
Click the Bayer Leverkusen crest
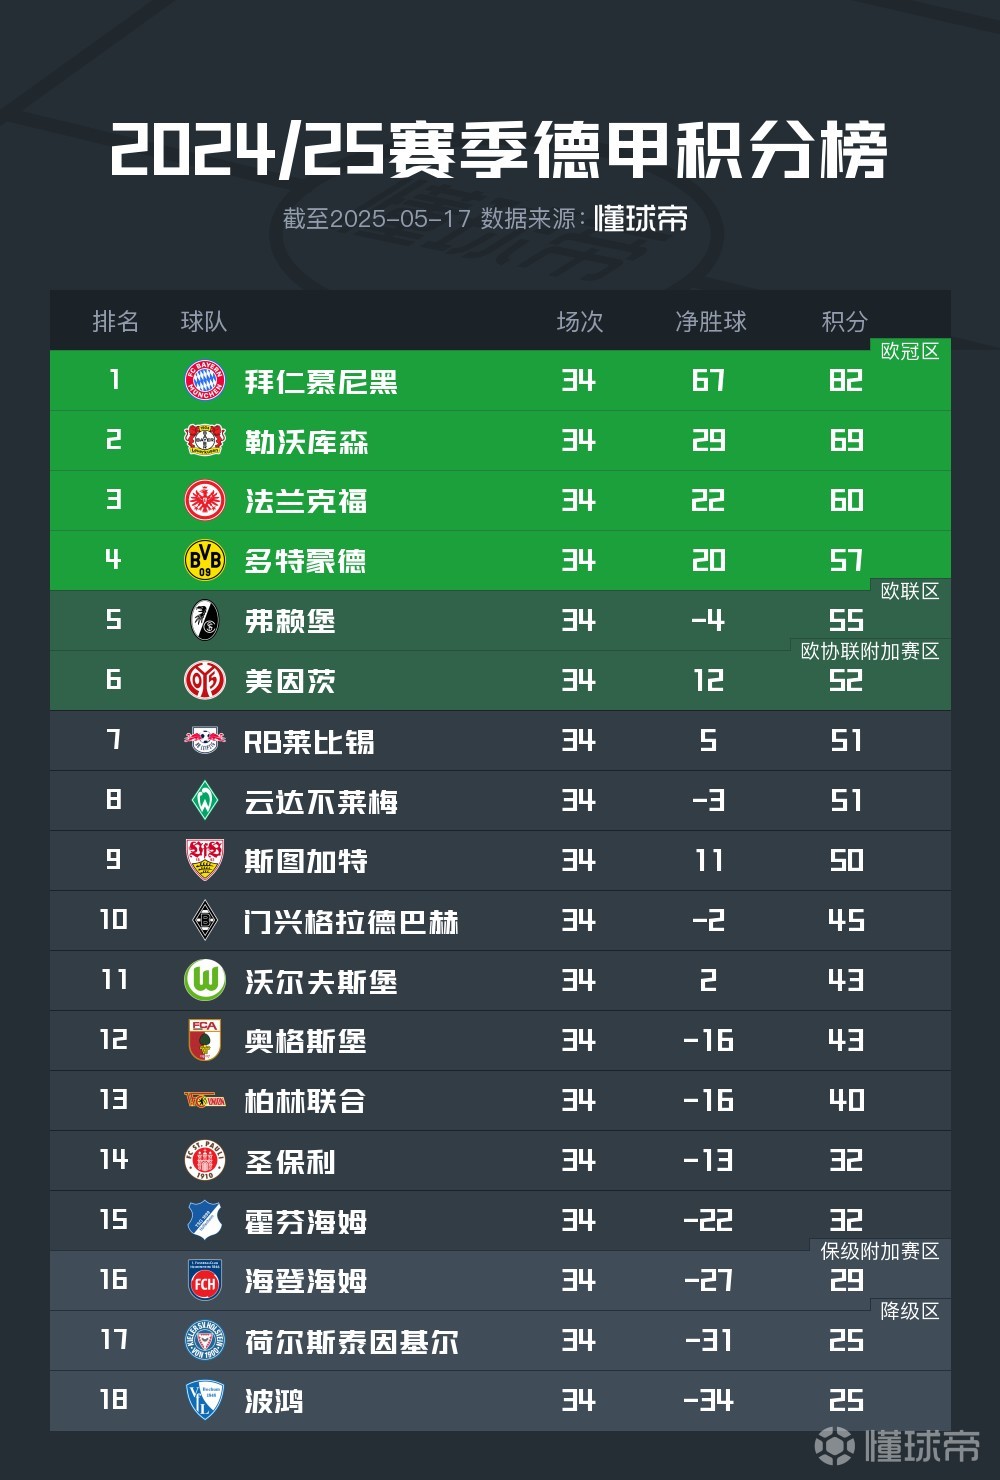tap(205, 441)
